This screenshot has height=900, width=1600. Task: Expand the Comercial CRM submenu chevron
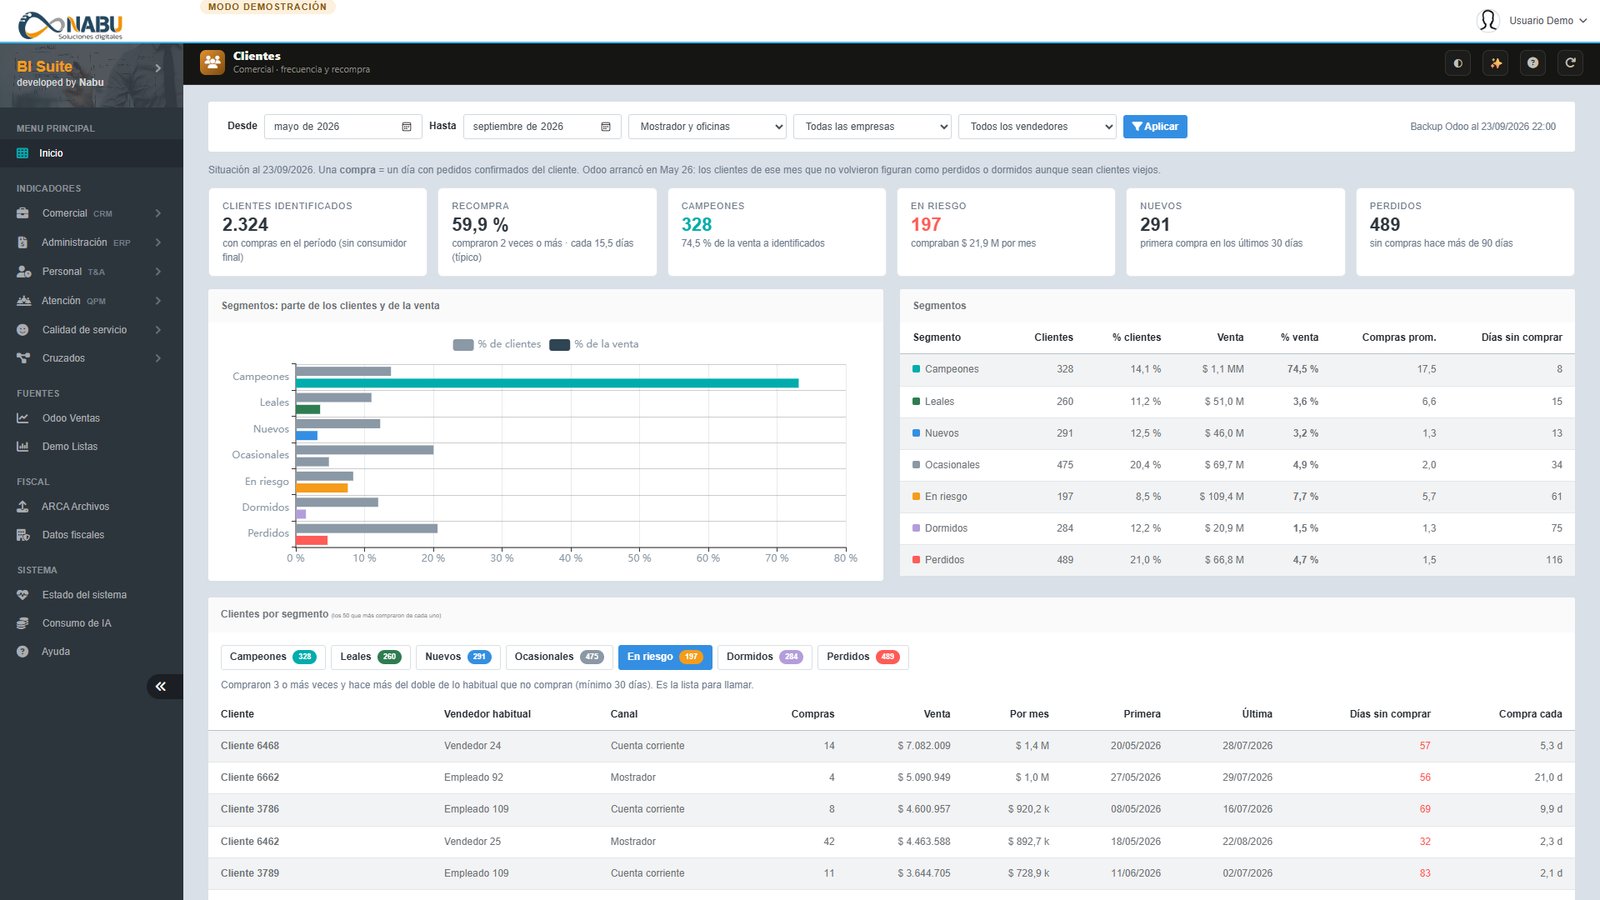(158, 213)
